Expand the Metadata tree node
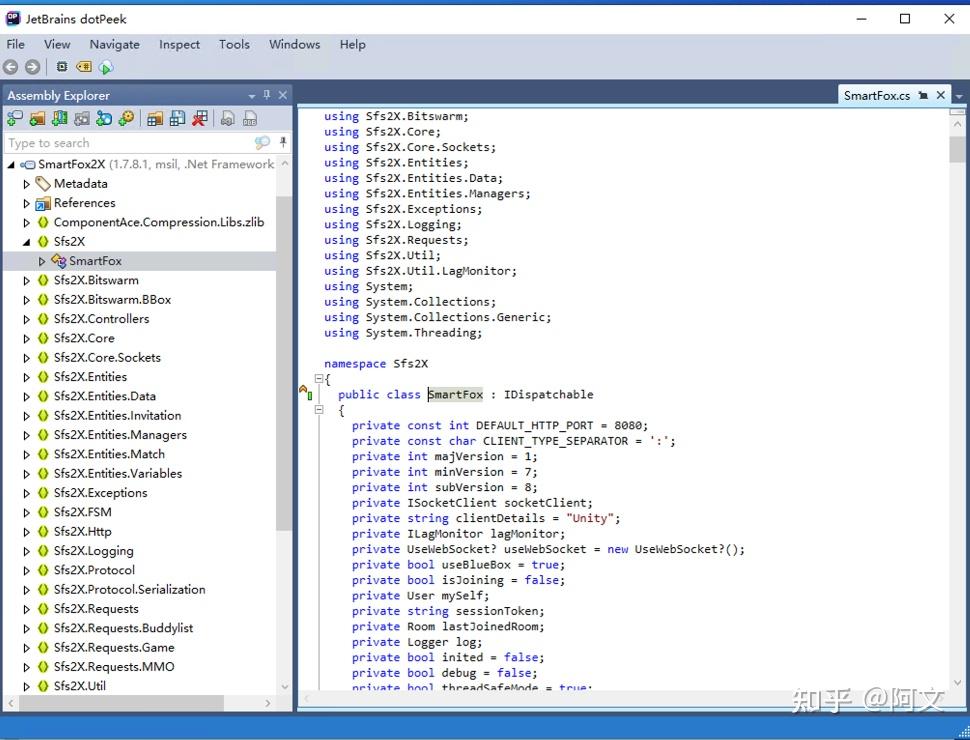This screenshot has width=970, height=740. [x=26, y=184]
